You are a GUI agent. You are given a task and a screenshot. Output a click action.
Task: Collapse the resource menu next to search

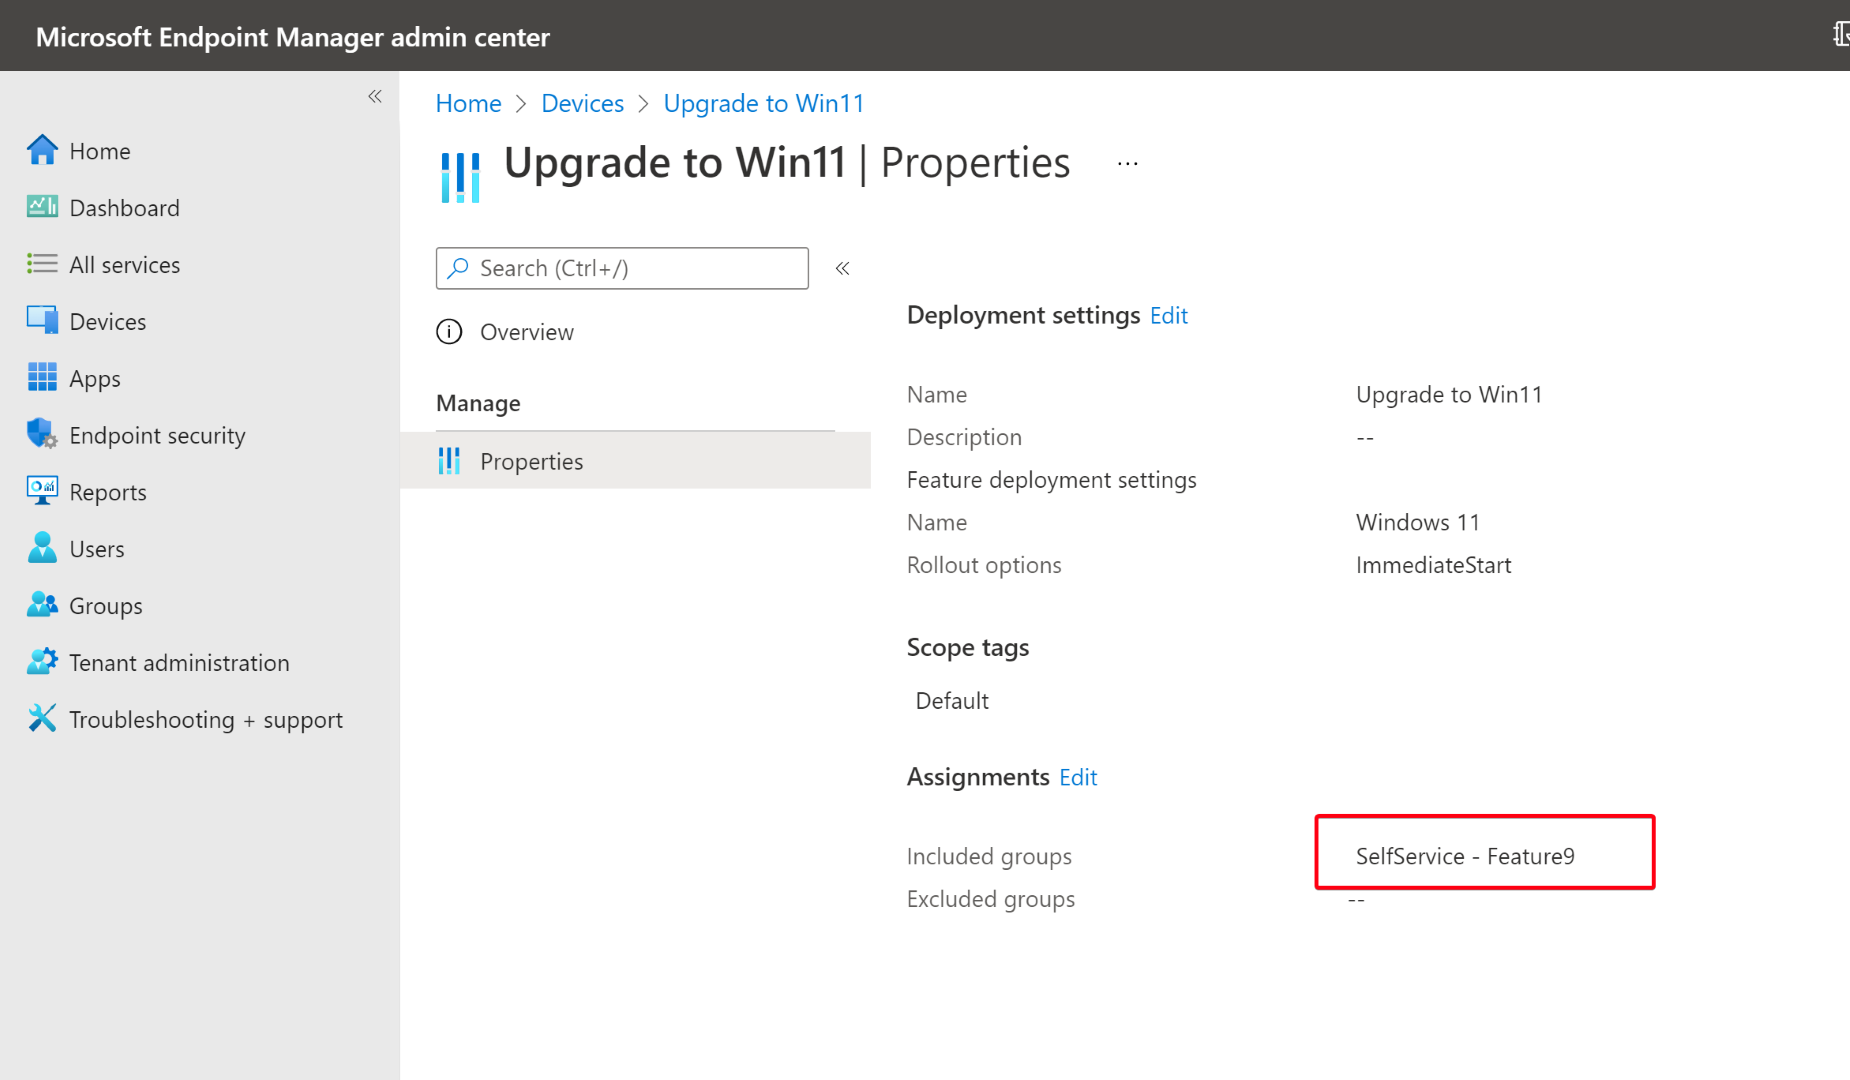tap(843, 268)
